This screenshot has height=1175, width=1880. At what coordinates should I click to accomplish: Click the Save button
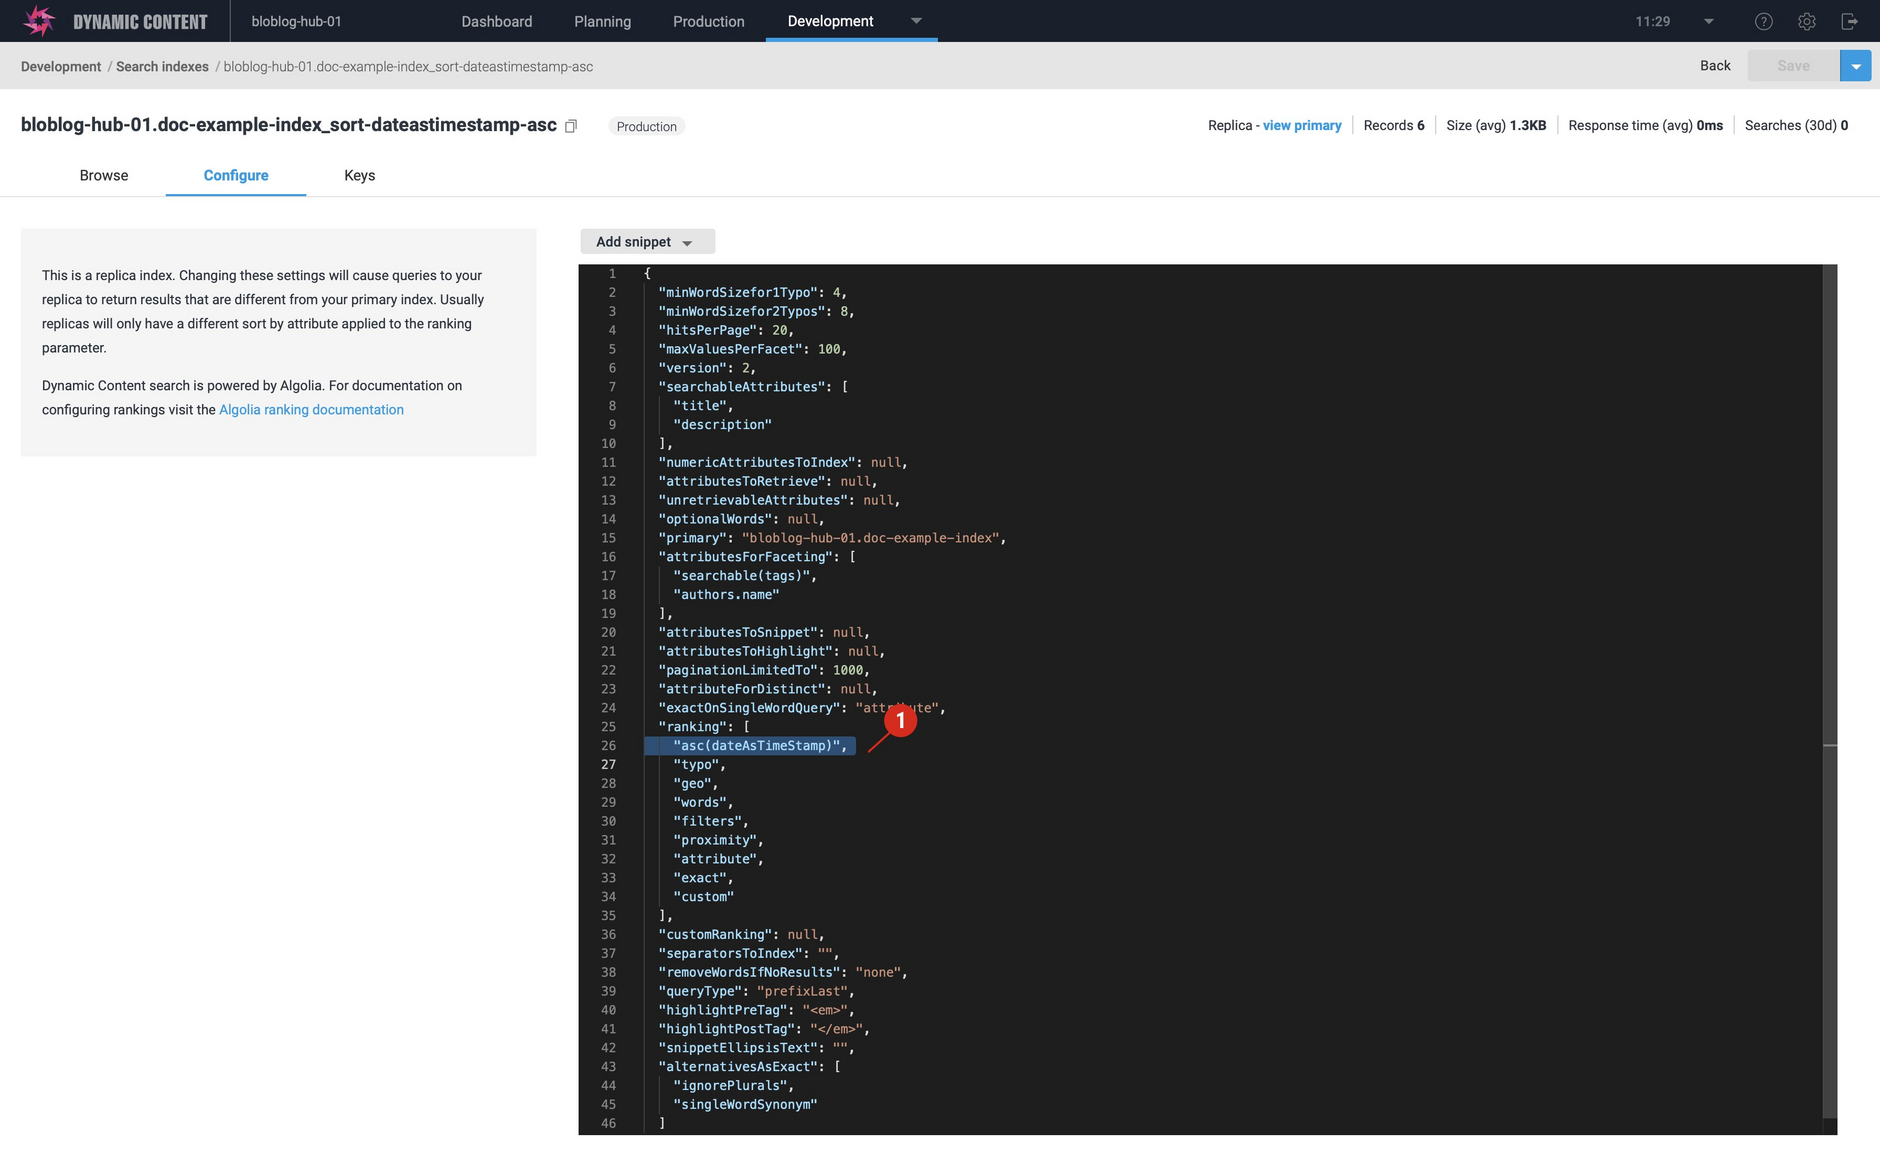point(1794,66)
